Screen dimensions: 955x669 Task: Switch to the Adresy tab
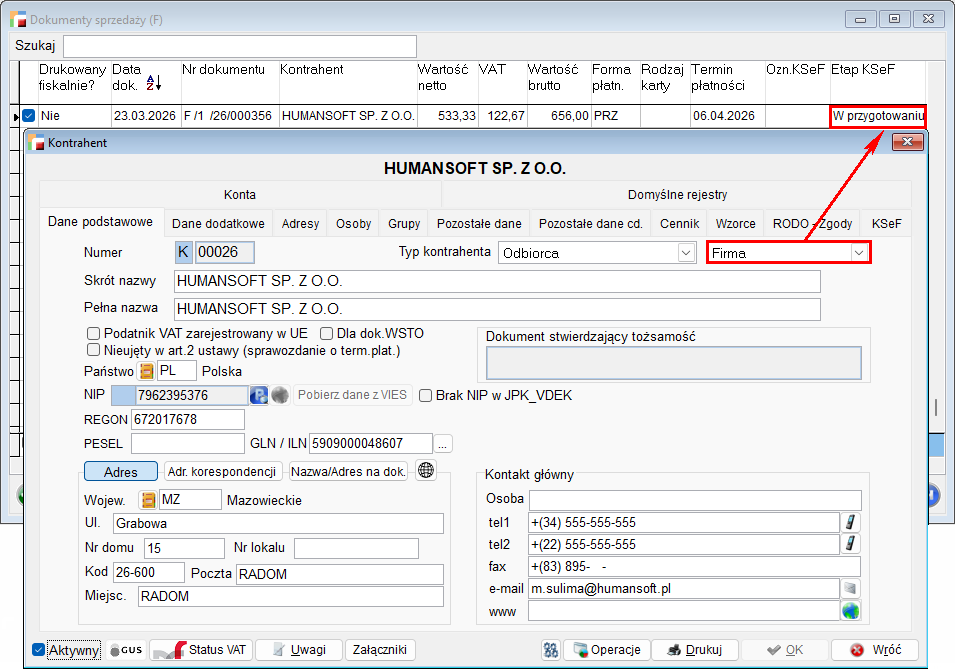(300, 224)
